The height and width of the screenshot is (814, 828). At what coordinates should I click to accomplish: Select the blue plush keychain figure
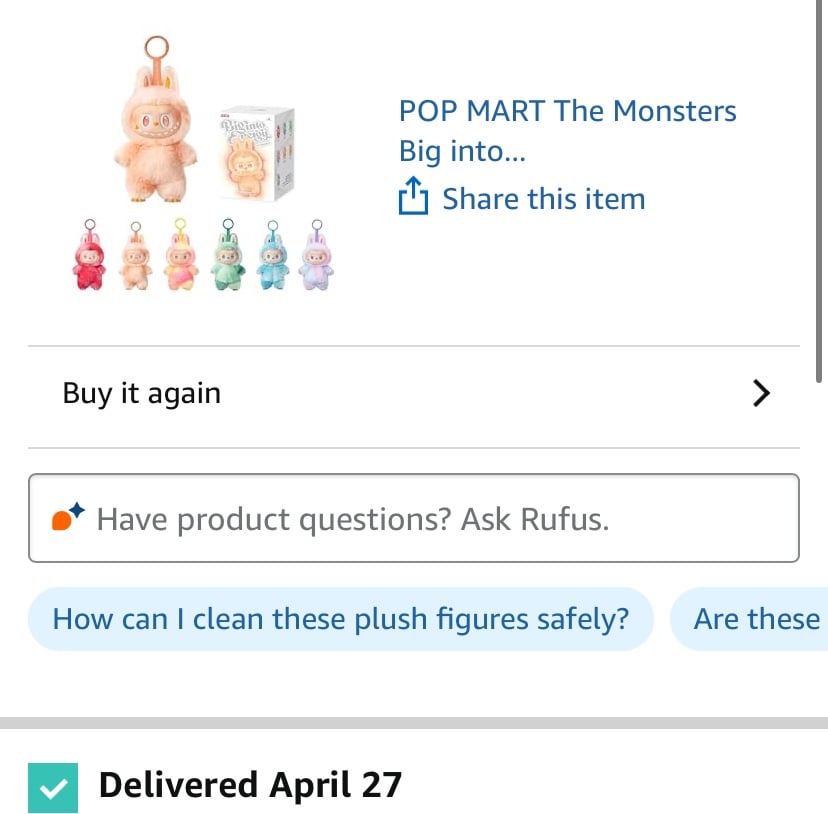click(272, 255)
